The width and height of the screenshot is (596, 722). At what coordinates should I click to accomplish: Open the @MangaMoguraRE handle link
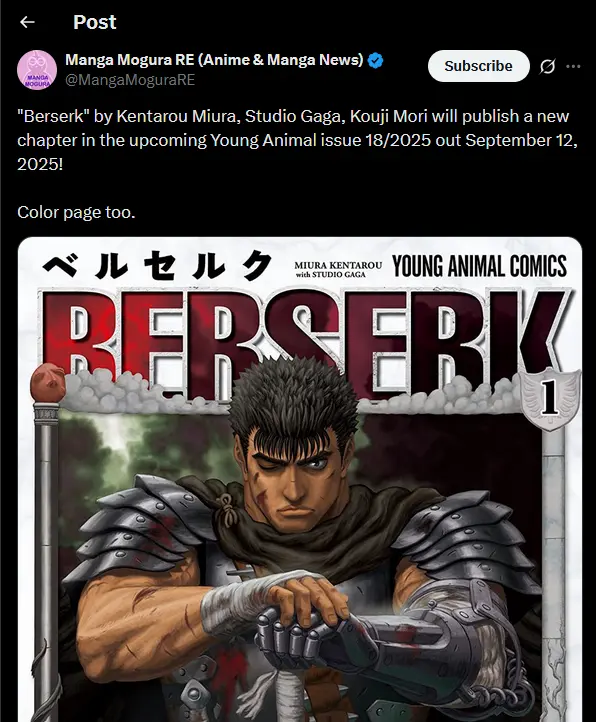[130, 80]
